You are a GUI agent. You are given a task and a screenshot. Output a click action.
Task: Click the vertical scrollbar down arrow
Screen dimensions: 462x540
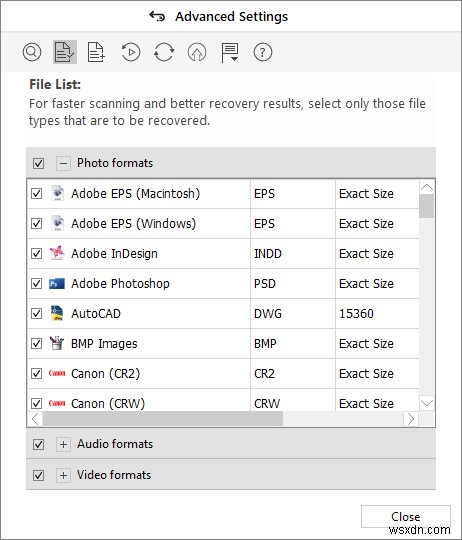click(x=427, y=403)
